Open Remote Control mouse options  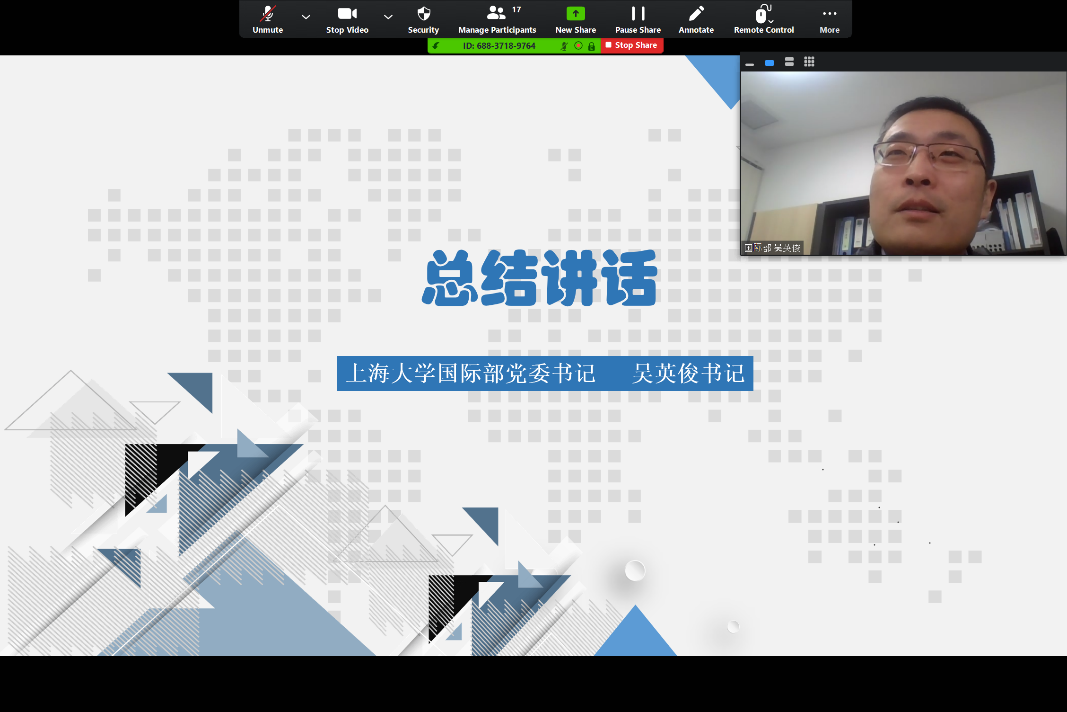pyautogui.click(x=764, y=18)
